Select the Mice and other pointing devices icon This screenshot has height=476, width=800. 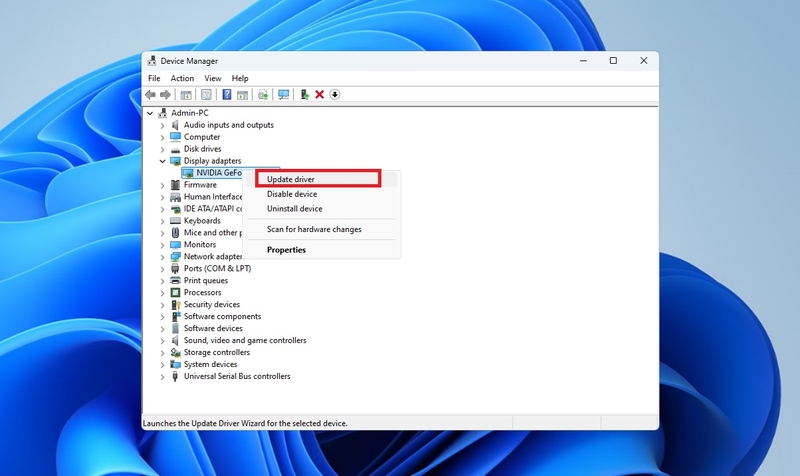[x=175, y=233]
